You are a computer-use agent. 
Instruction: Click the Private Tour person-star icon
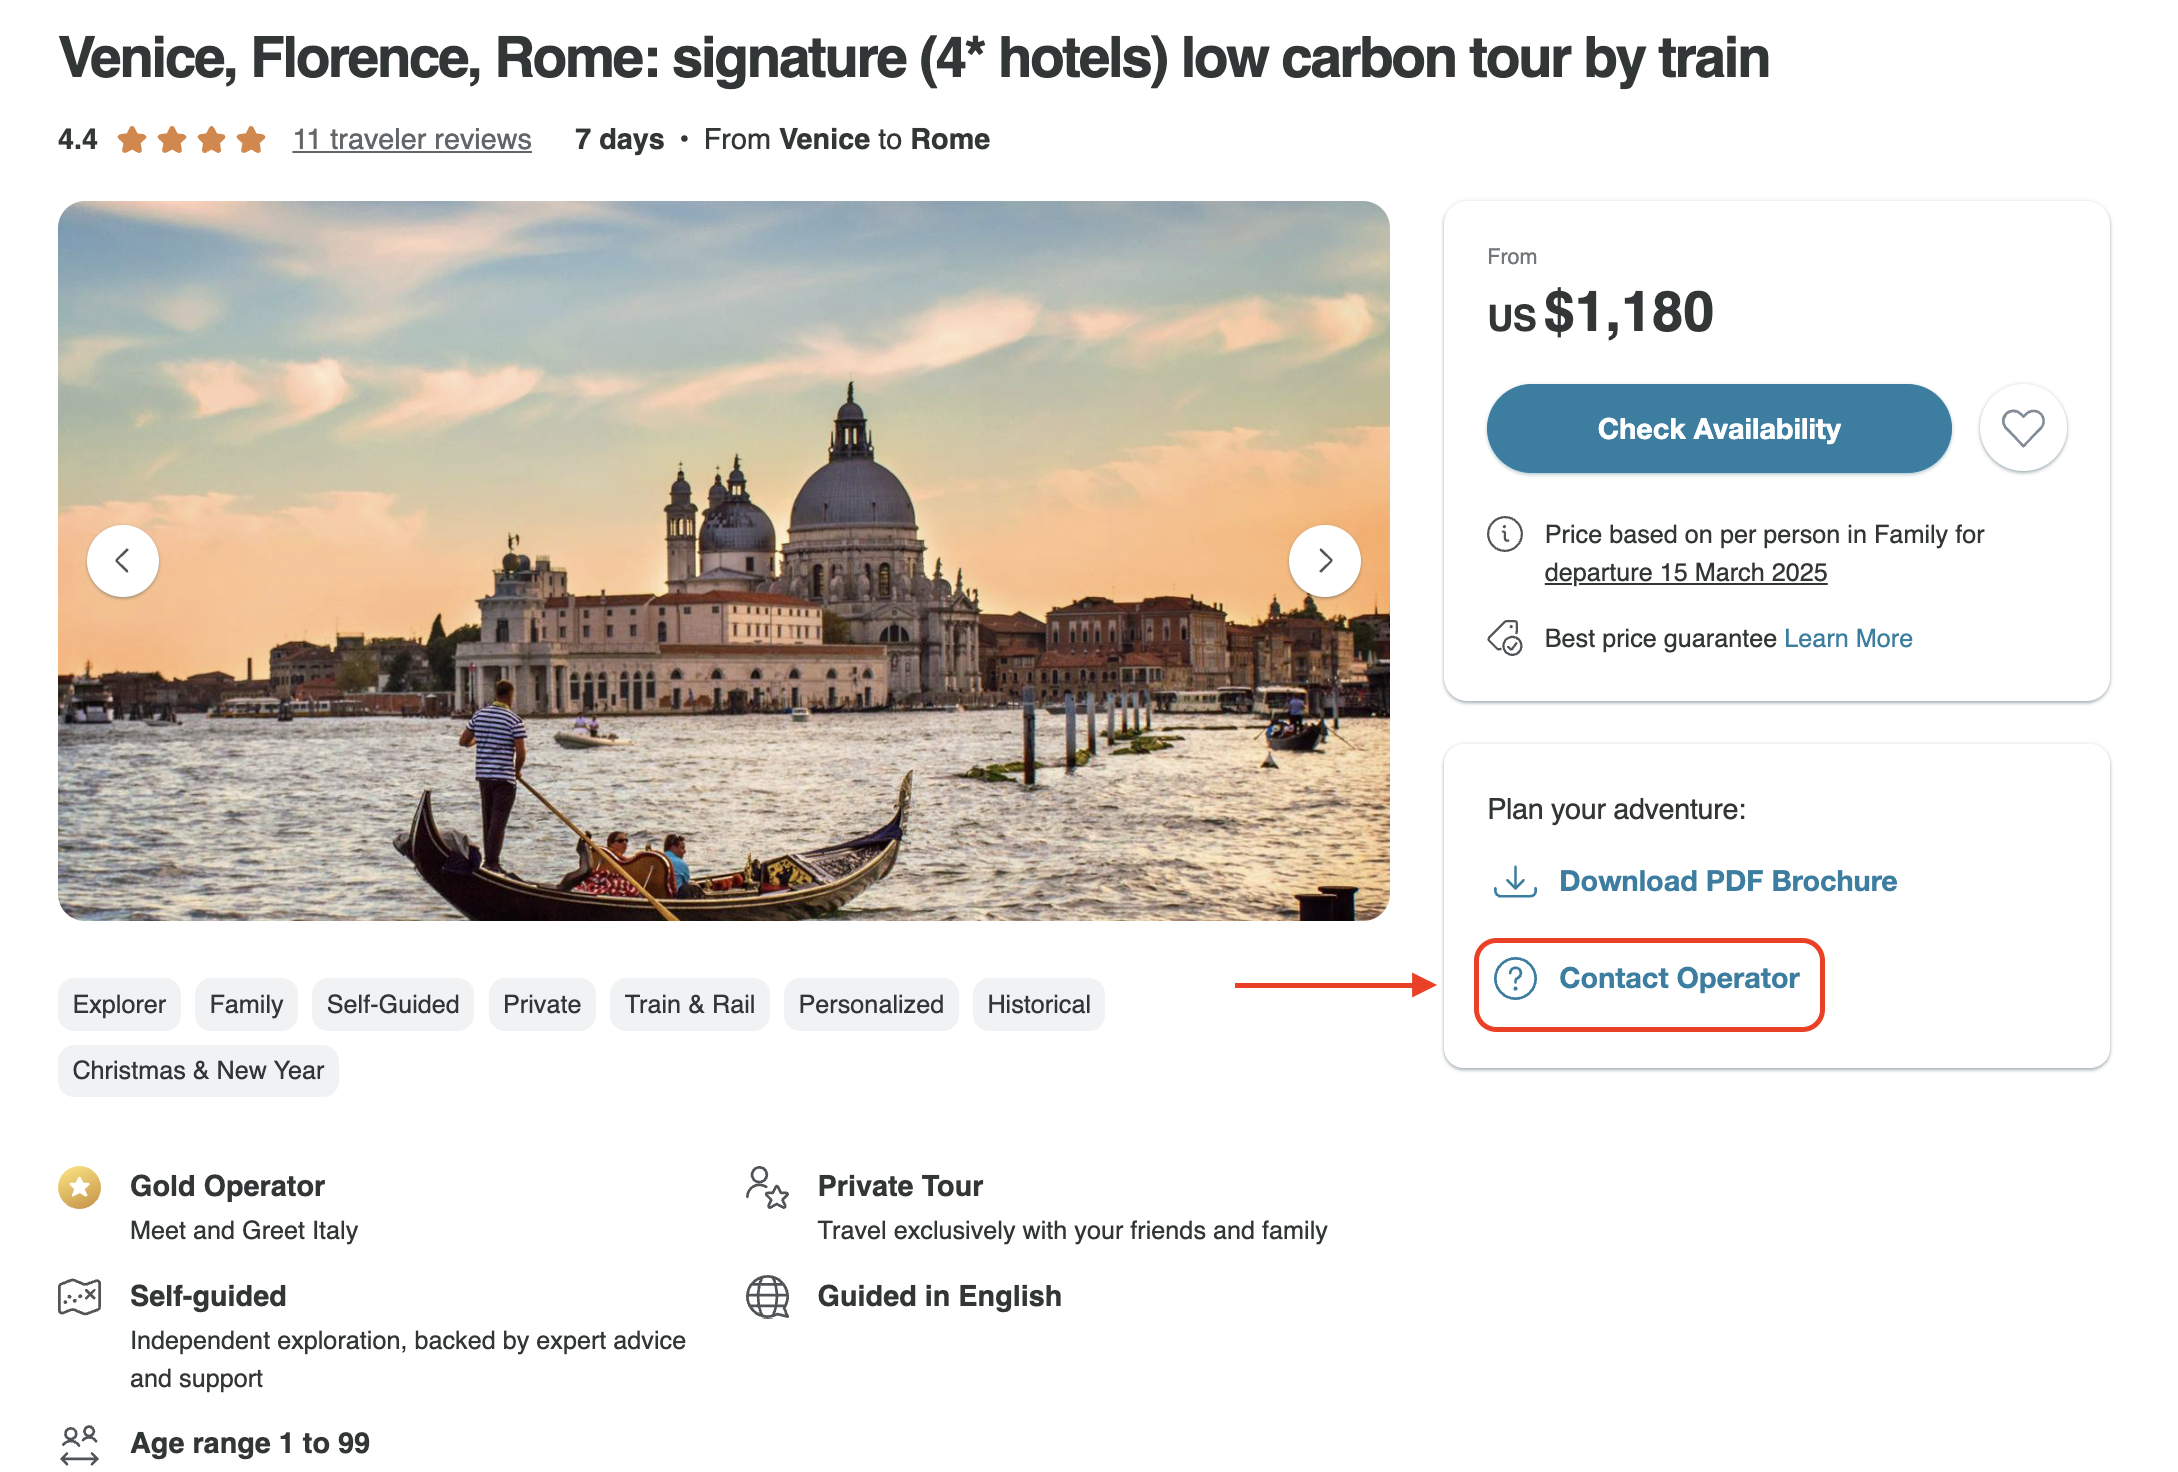(767, 1187)
